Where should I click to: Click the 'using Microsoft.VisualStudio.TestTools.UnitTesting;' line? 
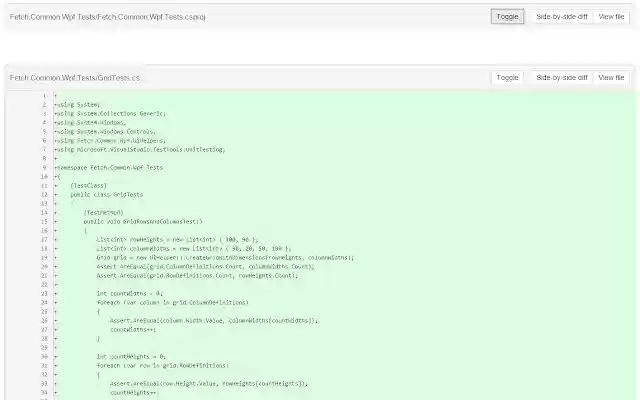click(140, 150)
